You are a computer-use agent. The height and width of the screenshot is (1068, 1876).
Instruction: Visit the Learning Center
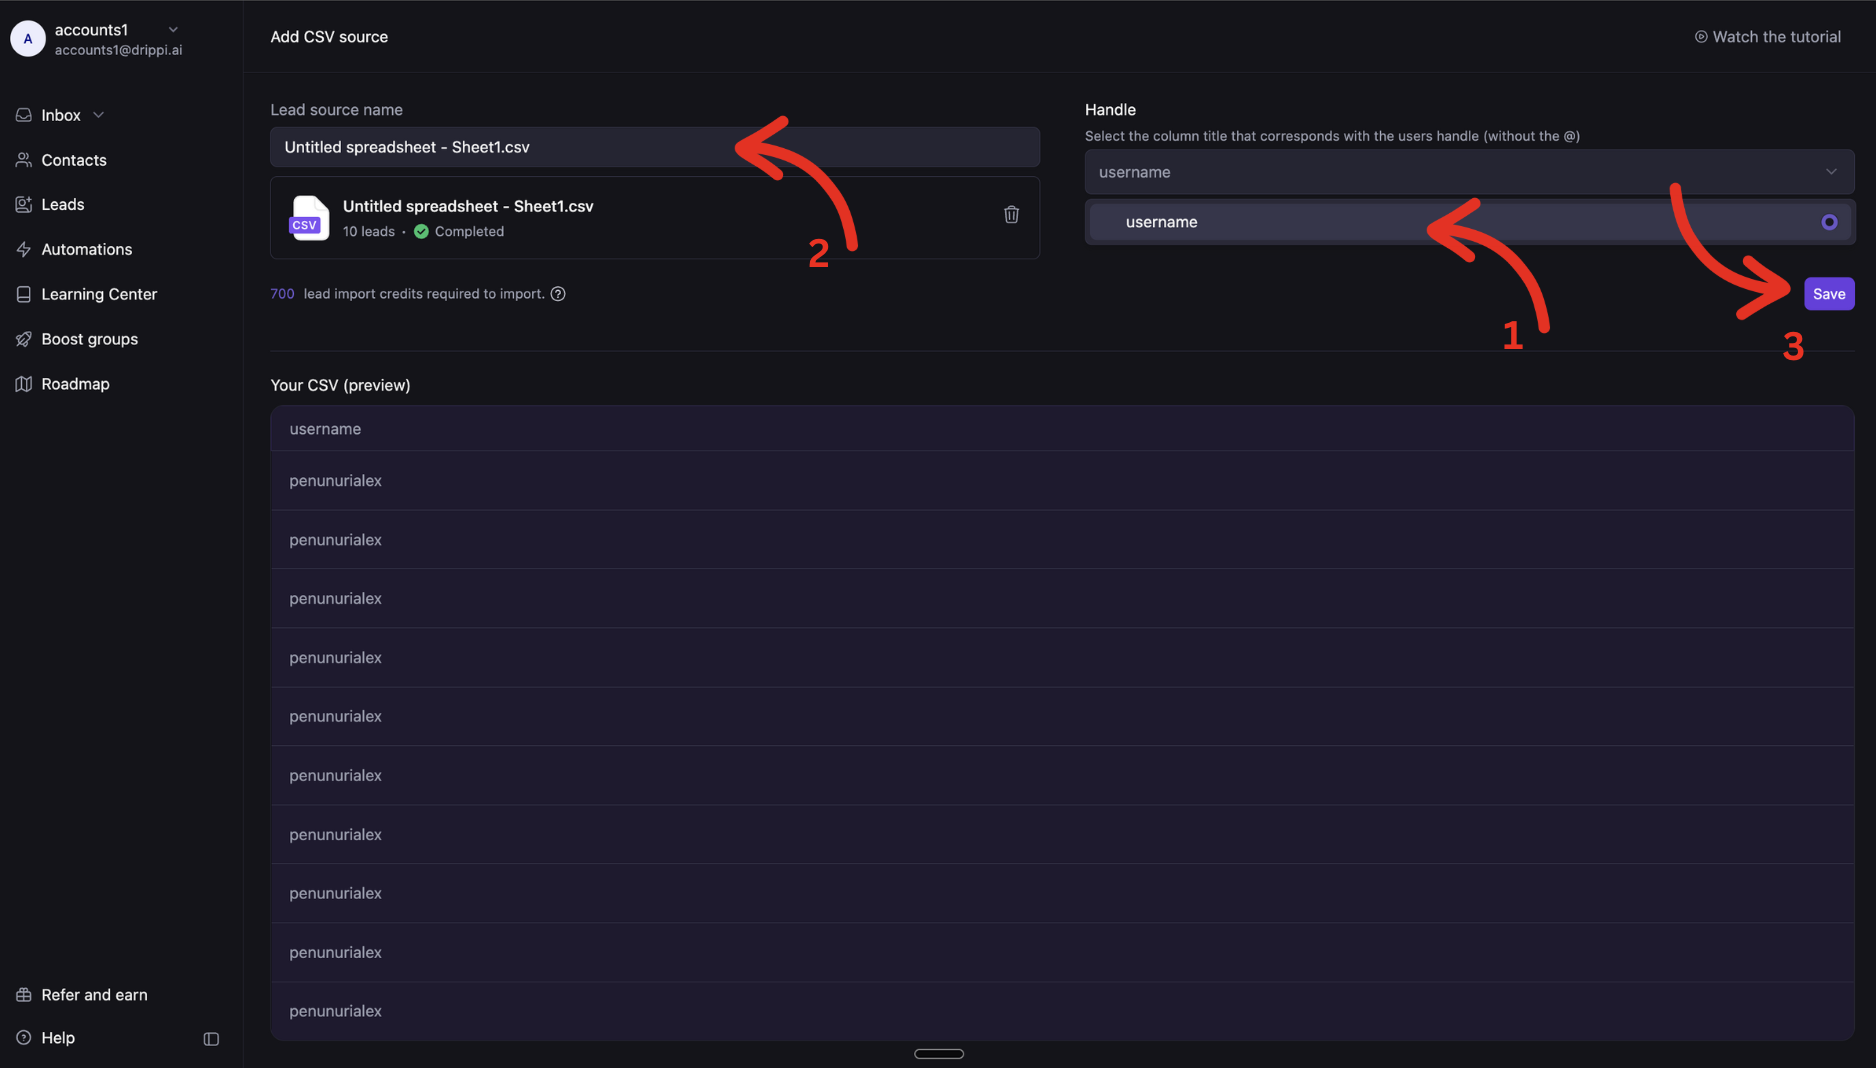coord(98,294)
